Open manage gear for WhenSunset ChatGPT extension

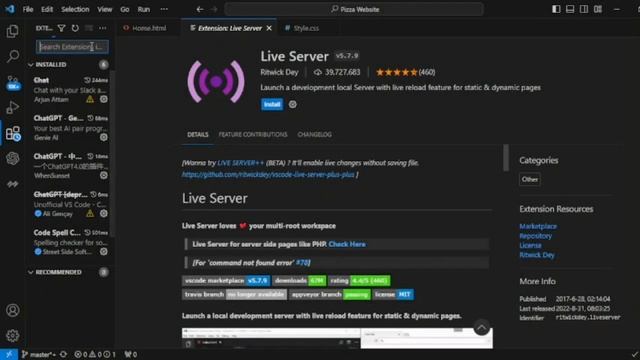click(x=104, y=175)
